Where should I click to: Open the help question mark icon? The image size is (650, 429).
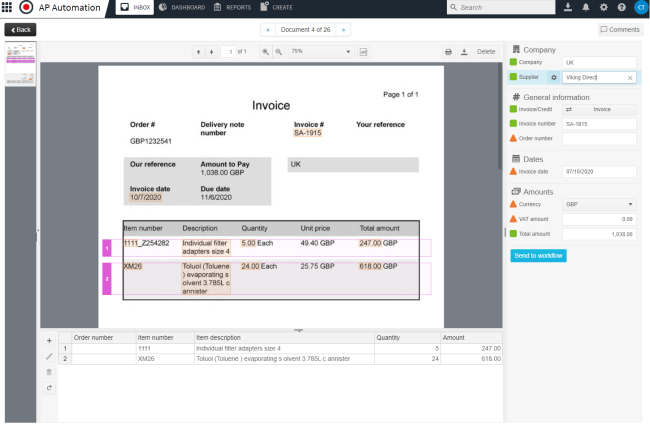click(x=621, y=7)
